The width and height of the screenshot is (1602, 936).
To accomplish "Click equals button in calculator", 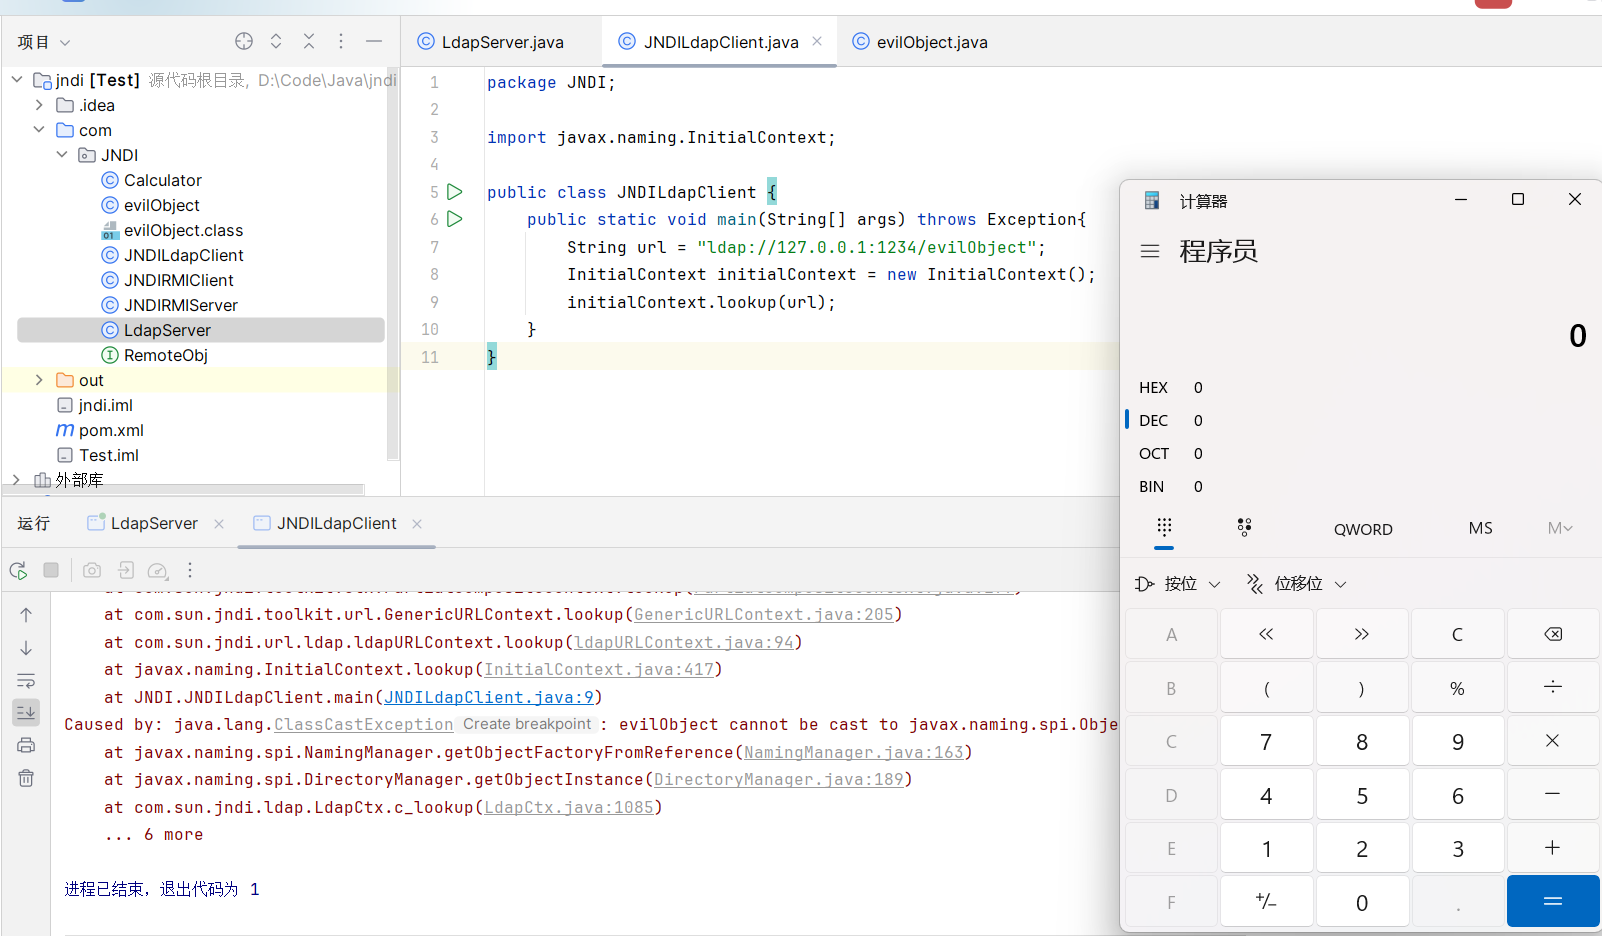I will (1553, 901).
